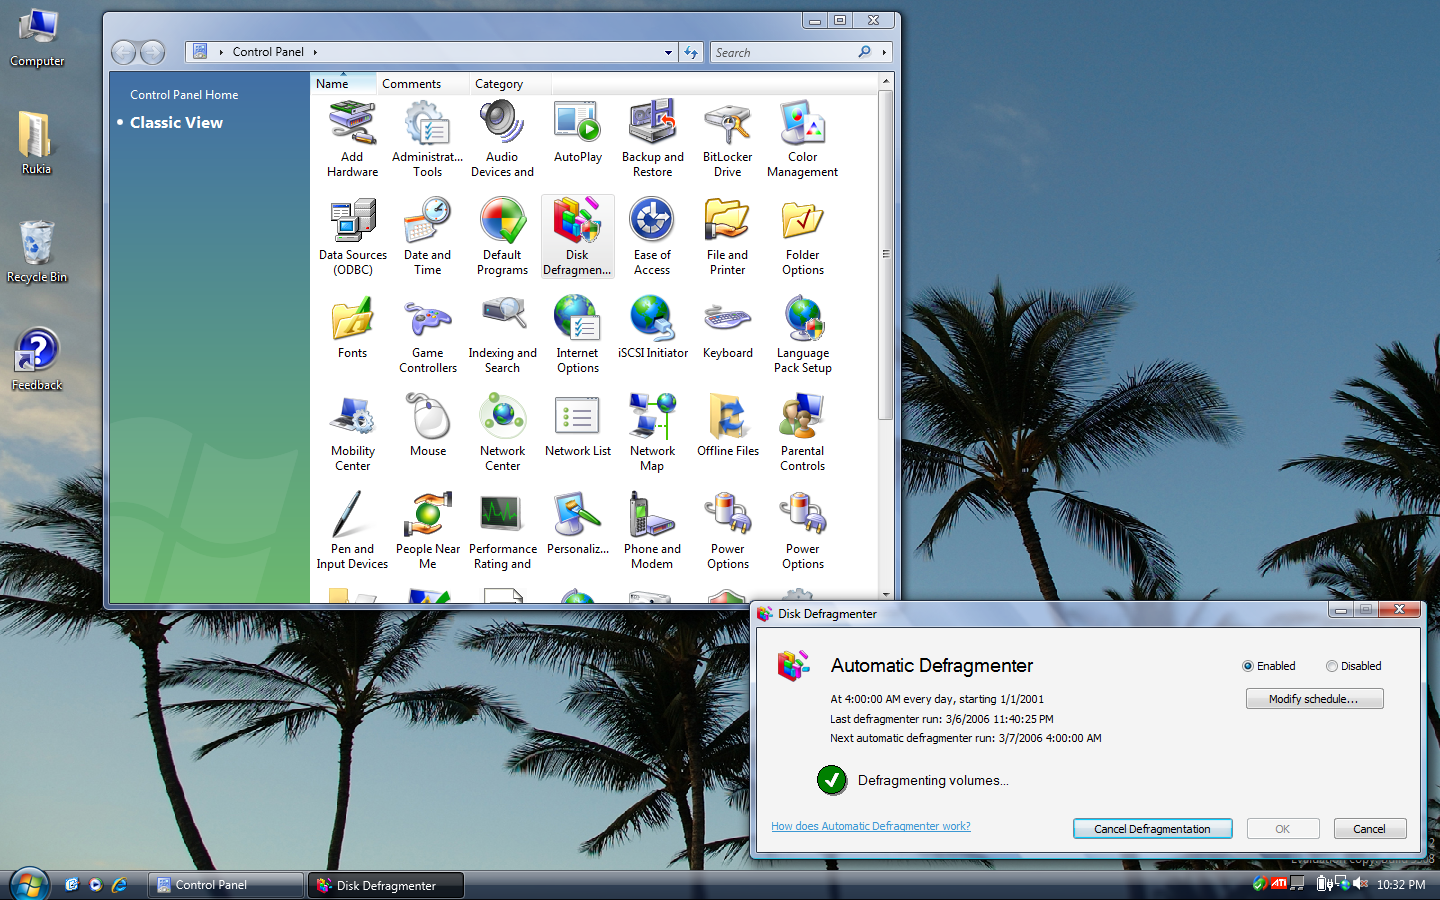The width and height of the screenshot is (1440, 900).
Task: Click the Cancel Defragmentation button
Action: click(1152, 829)
